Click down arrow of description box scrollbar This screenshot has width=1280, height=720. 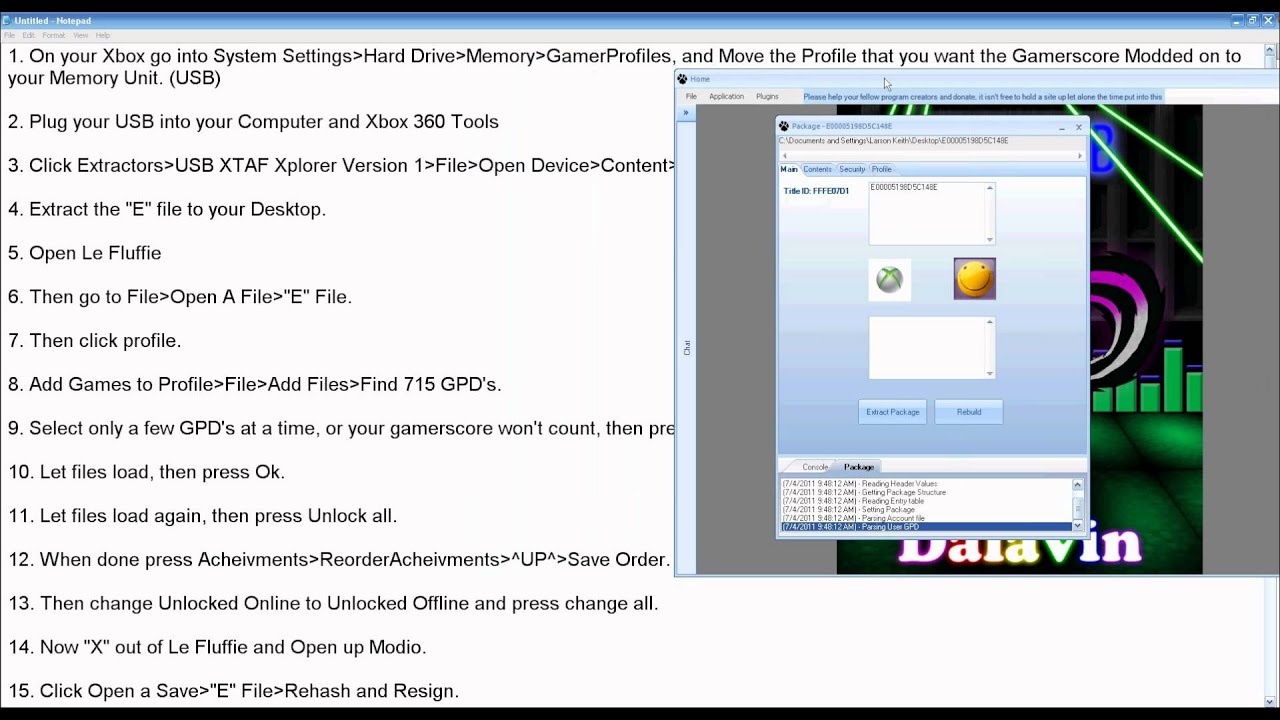pos(990,374)
